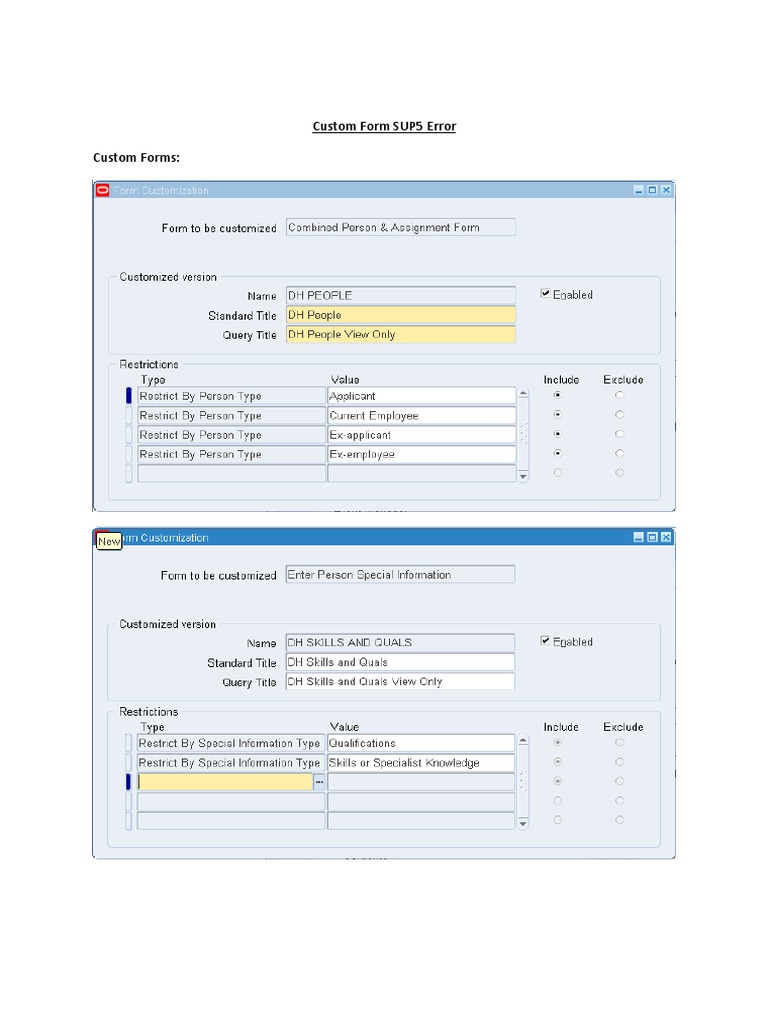The width and height of the screenshot is (768, 1024).
Task: Click the Name field containing DH PEOPLE
Action: tap(400, 295)
